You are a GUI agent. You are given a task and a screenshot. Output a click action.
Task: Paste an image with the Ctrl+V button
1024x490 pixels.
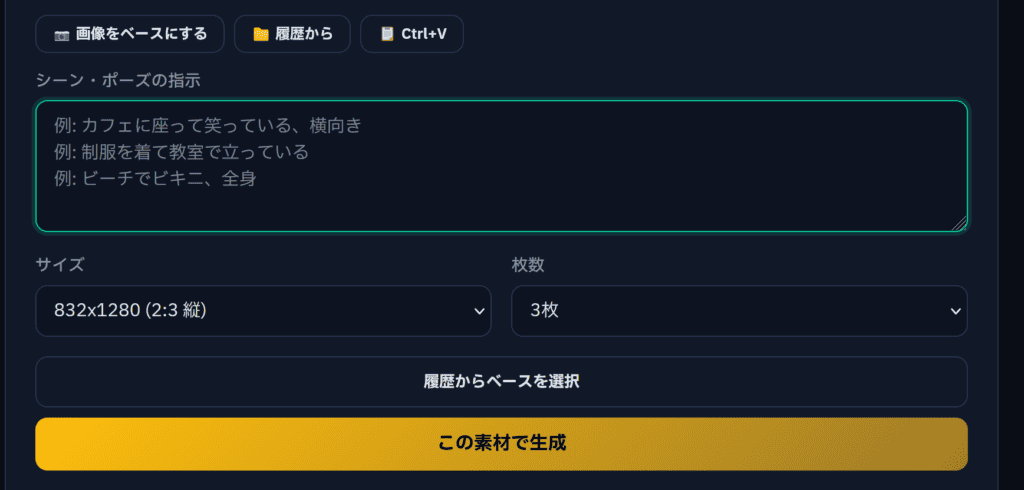click(x=412, y=34)
